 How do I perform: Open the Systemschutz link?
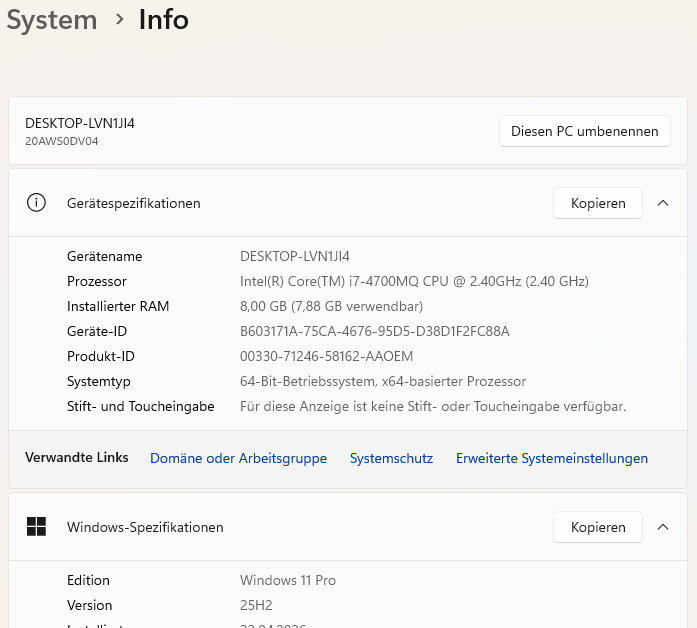click(x=391, y=458)
